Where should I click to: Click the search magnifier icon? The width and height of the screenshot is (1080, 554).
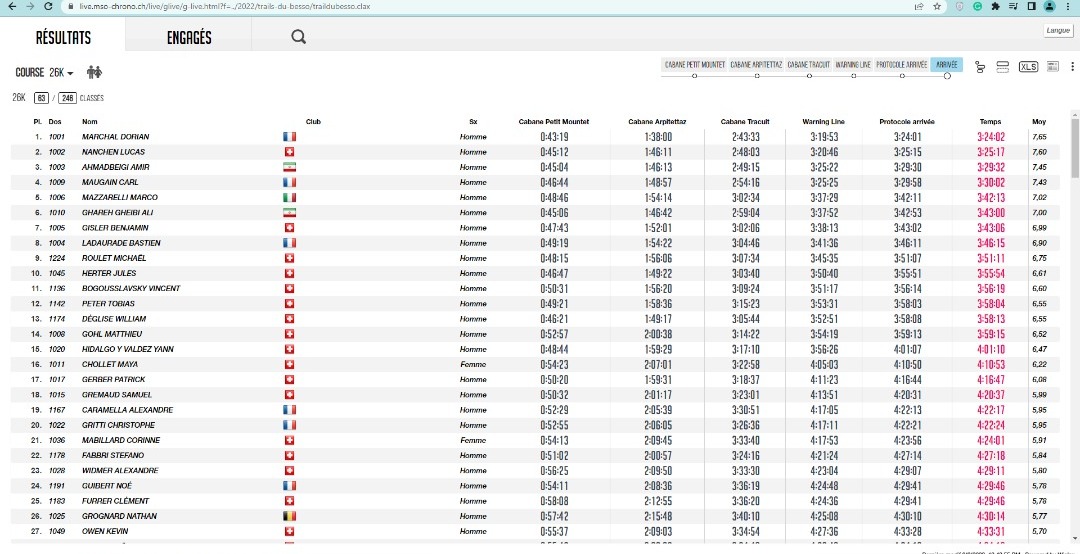pos(298,37)
